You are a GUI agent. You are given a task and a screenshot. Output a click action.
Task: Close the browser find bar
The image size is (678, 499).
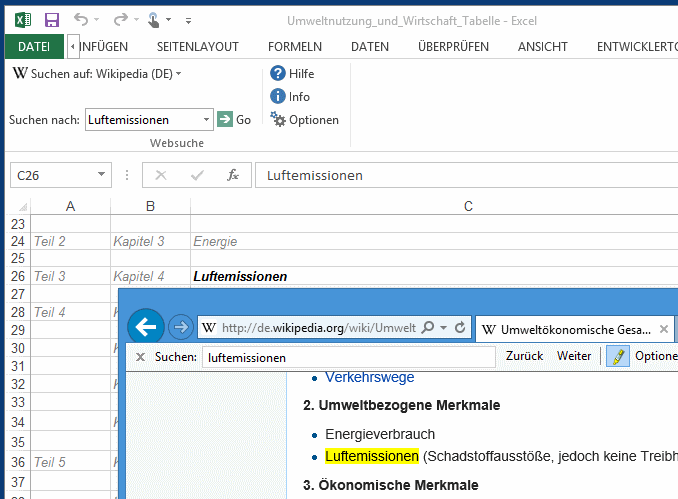(140, 357)
